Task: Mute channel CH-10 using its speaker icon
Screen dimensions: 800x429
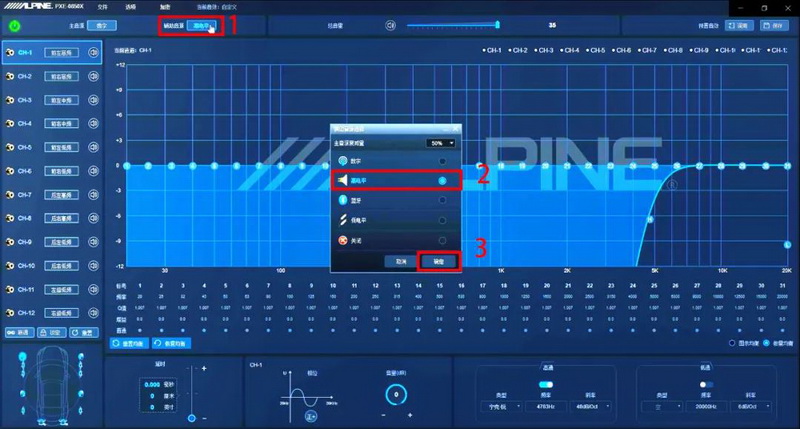Action: point(93,266)
